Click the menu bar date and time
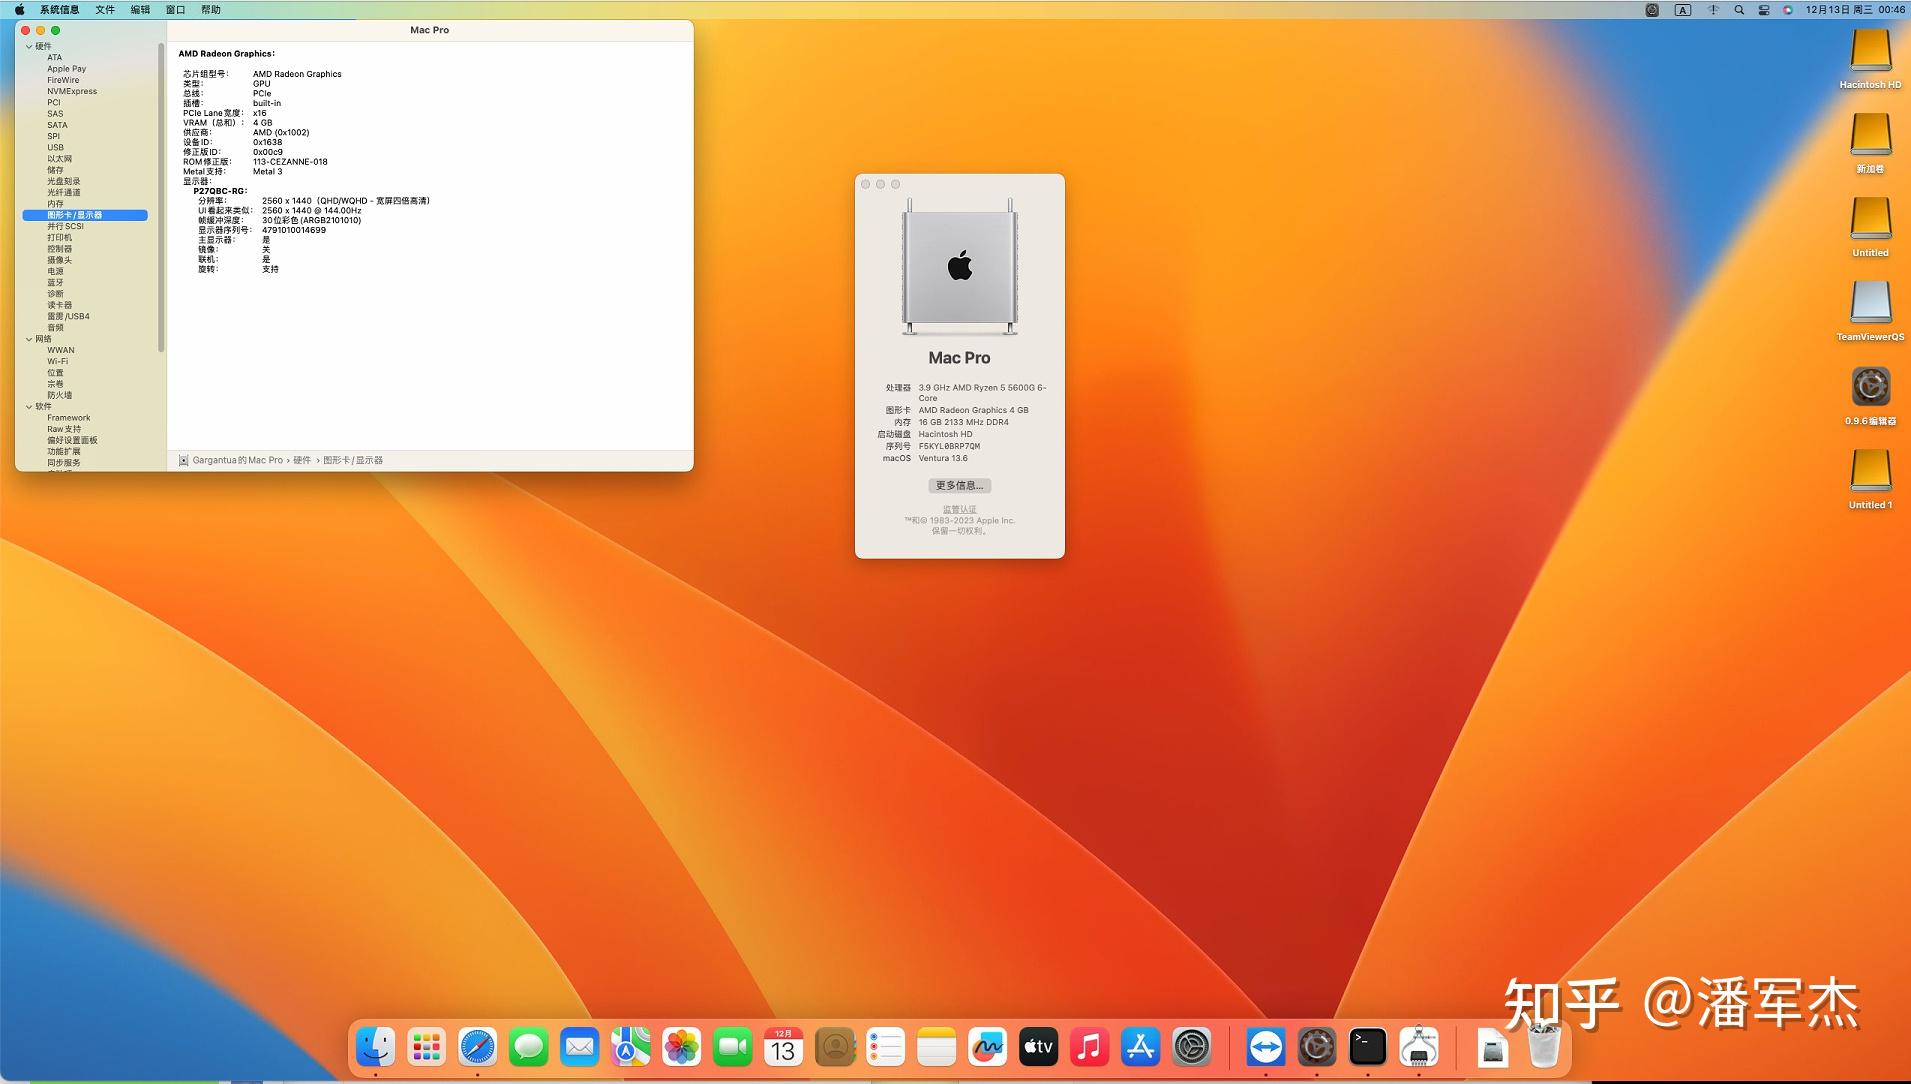The width and height of the screenshot is (1911, 1084). click(x=1855, y=10)
